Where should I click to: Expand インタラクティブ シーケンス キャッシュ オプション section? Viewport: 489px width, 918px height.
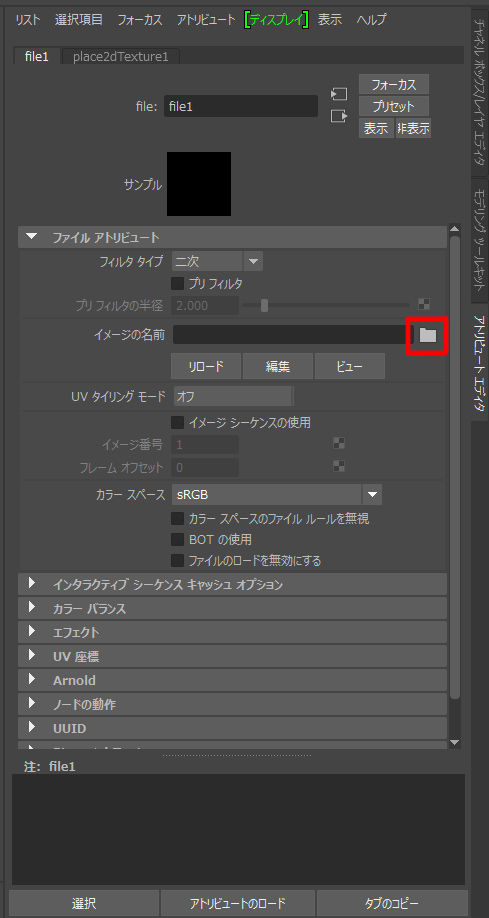[32, 584]
